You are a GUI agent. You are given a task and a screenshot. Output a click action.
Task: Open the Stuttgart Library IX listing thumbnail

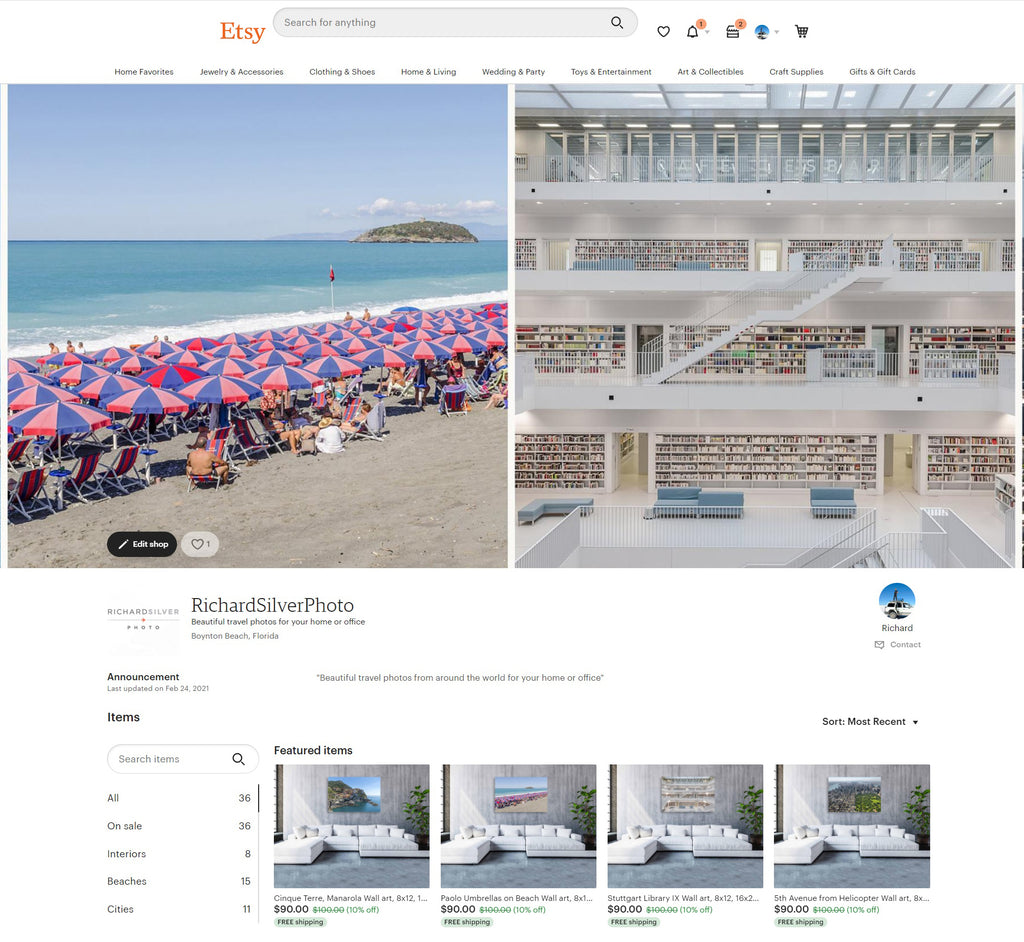[x=685, y=826]
